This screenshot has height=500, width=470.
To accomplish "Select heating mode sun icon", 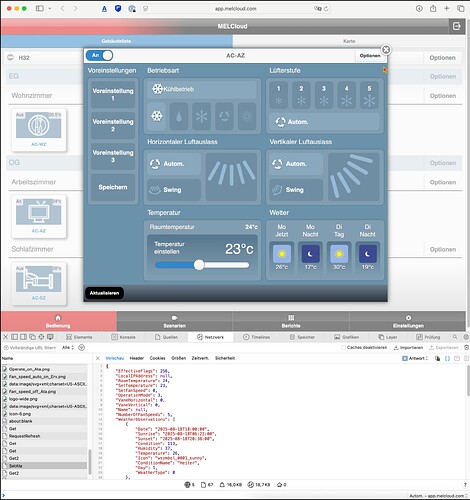I will (x=247, y=116).
